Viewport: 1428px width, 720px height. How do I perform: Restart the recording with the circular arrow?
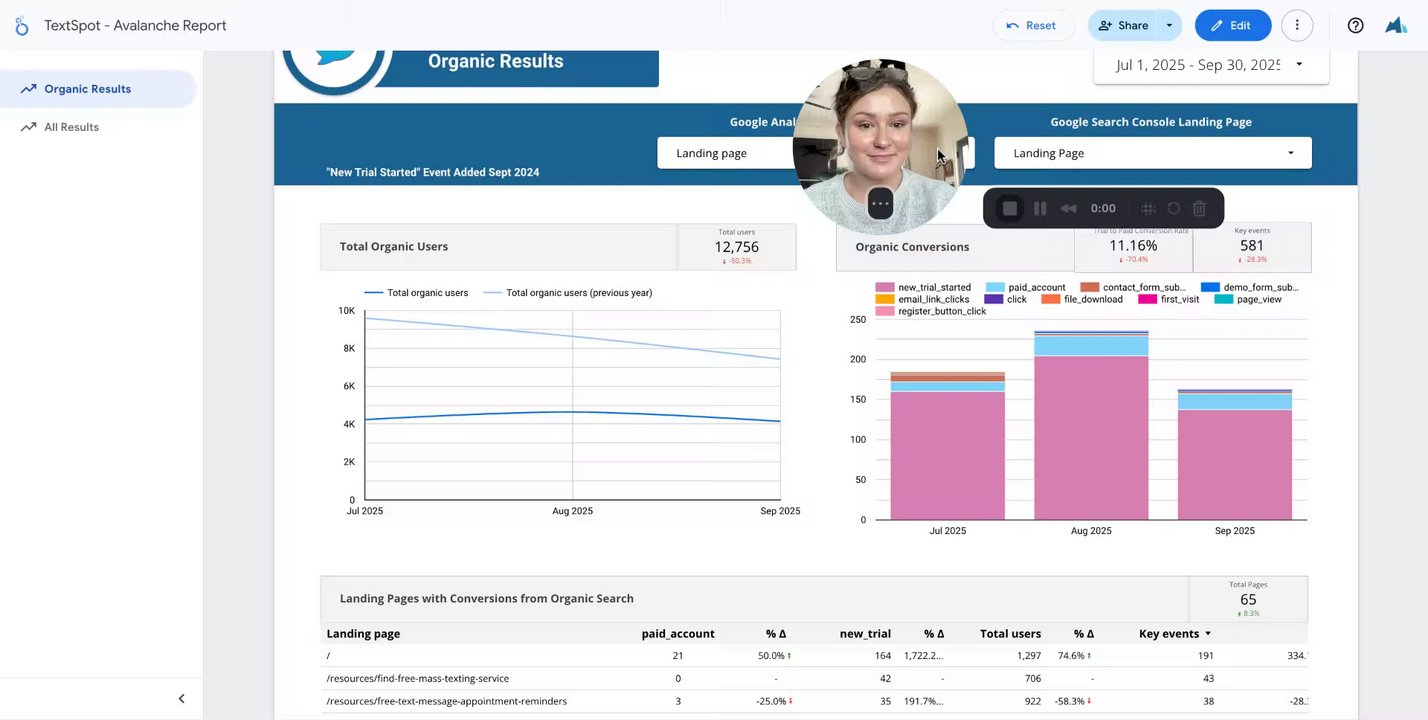pos(1174,208)
